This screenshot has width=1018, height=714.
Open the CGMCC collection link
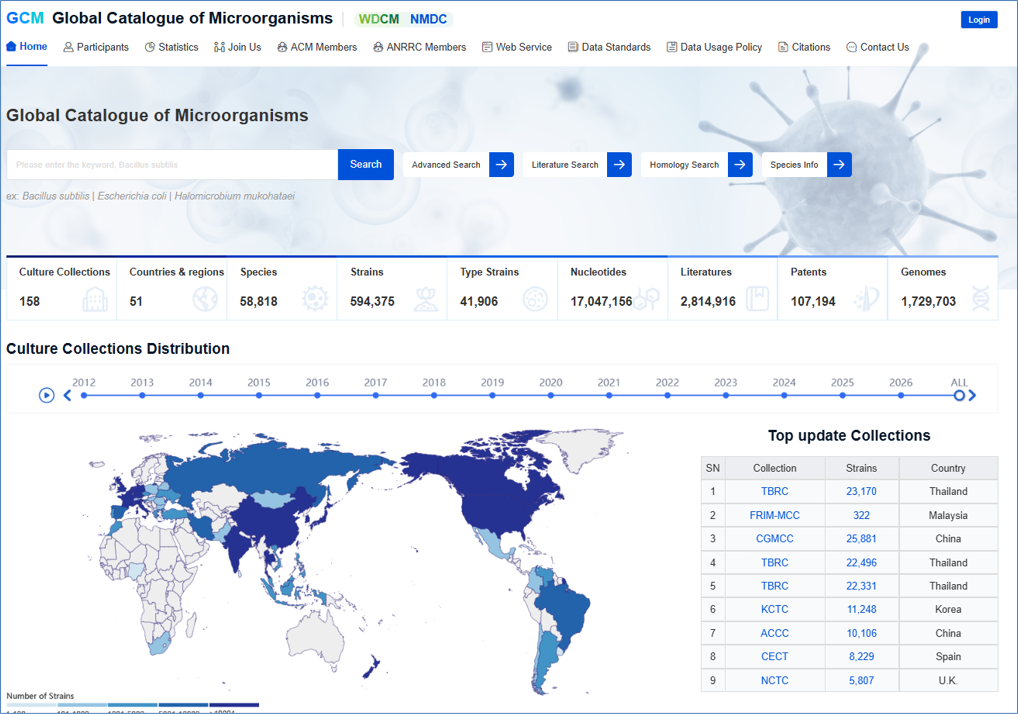click(x=775, y=539)
